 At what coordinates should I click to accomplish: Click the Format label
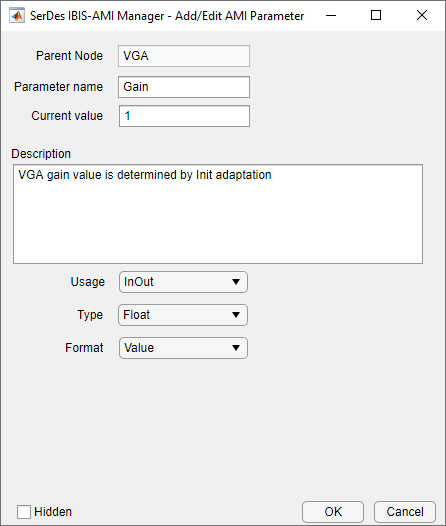(x=84, y=348)
